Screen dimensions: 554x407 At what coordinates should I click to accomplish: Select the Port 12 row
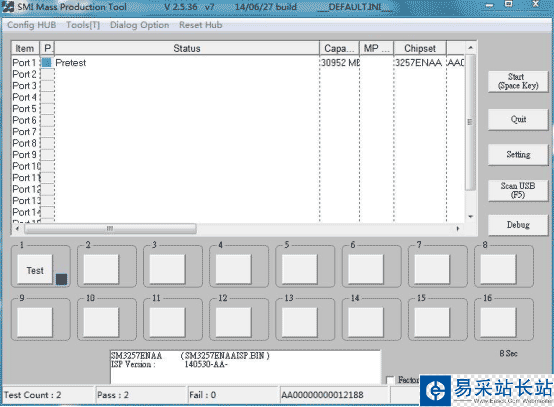[238, 189]
